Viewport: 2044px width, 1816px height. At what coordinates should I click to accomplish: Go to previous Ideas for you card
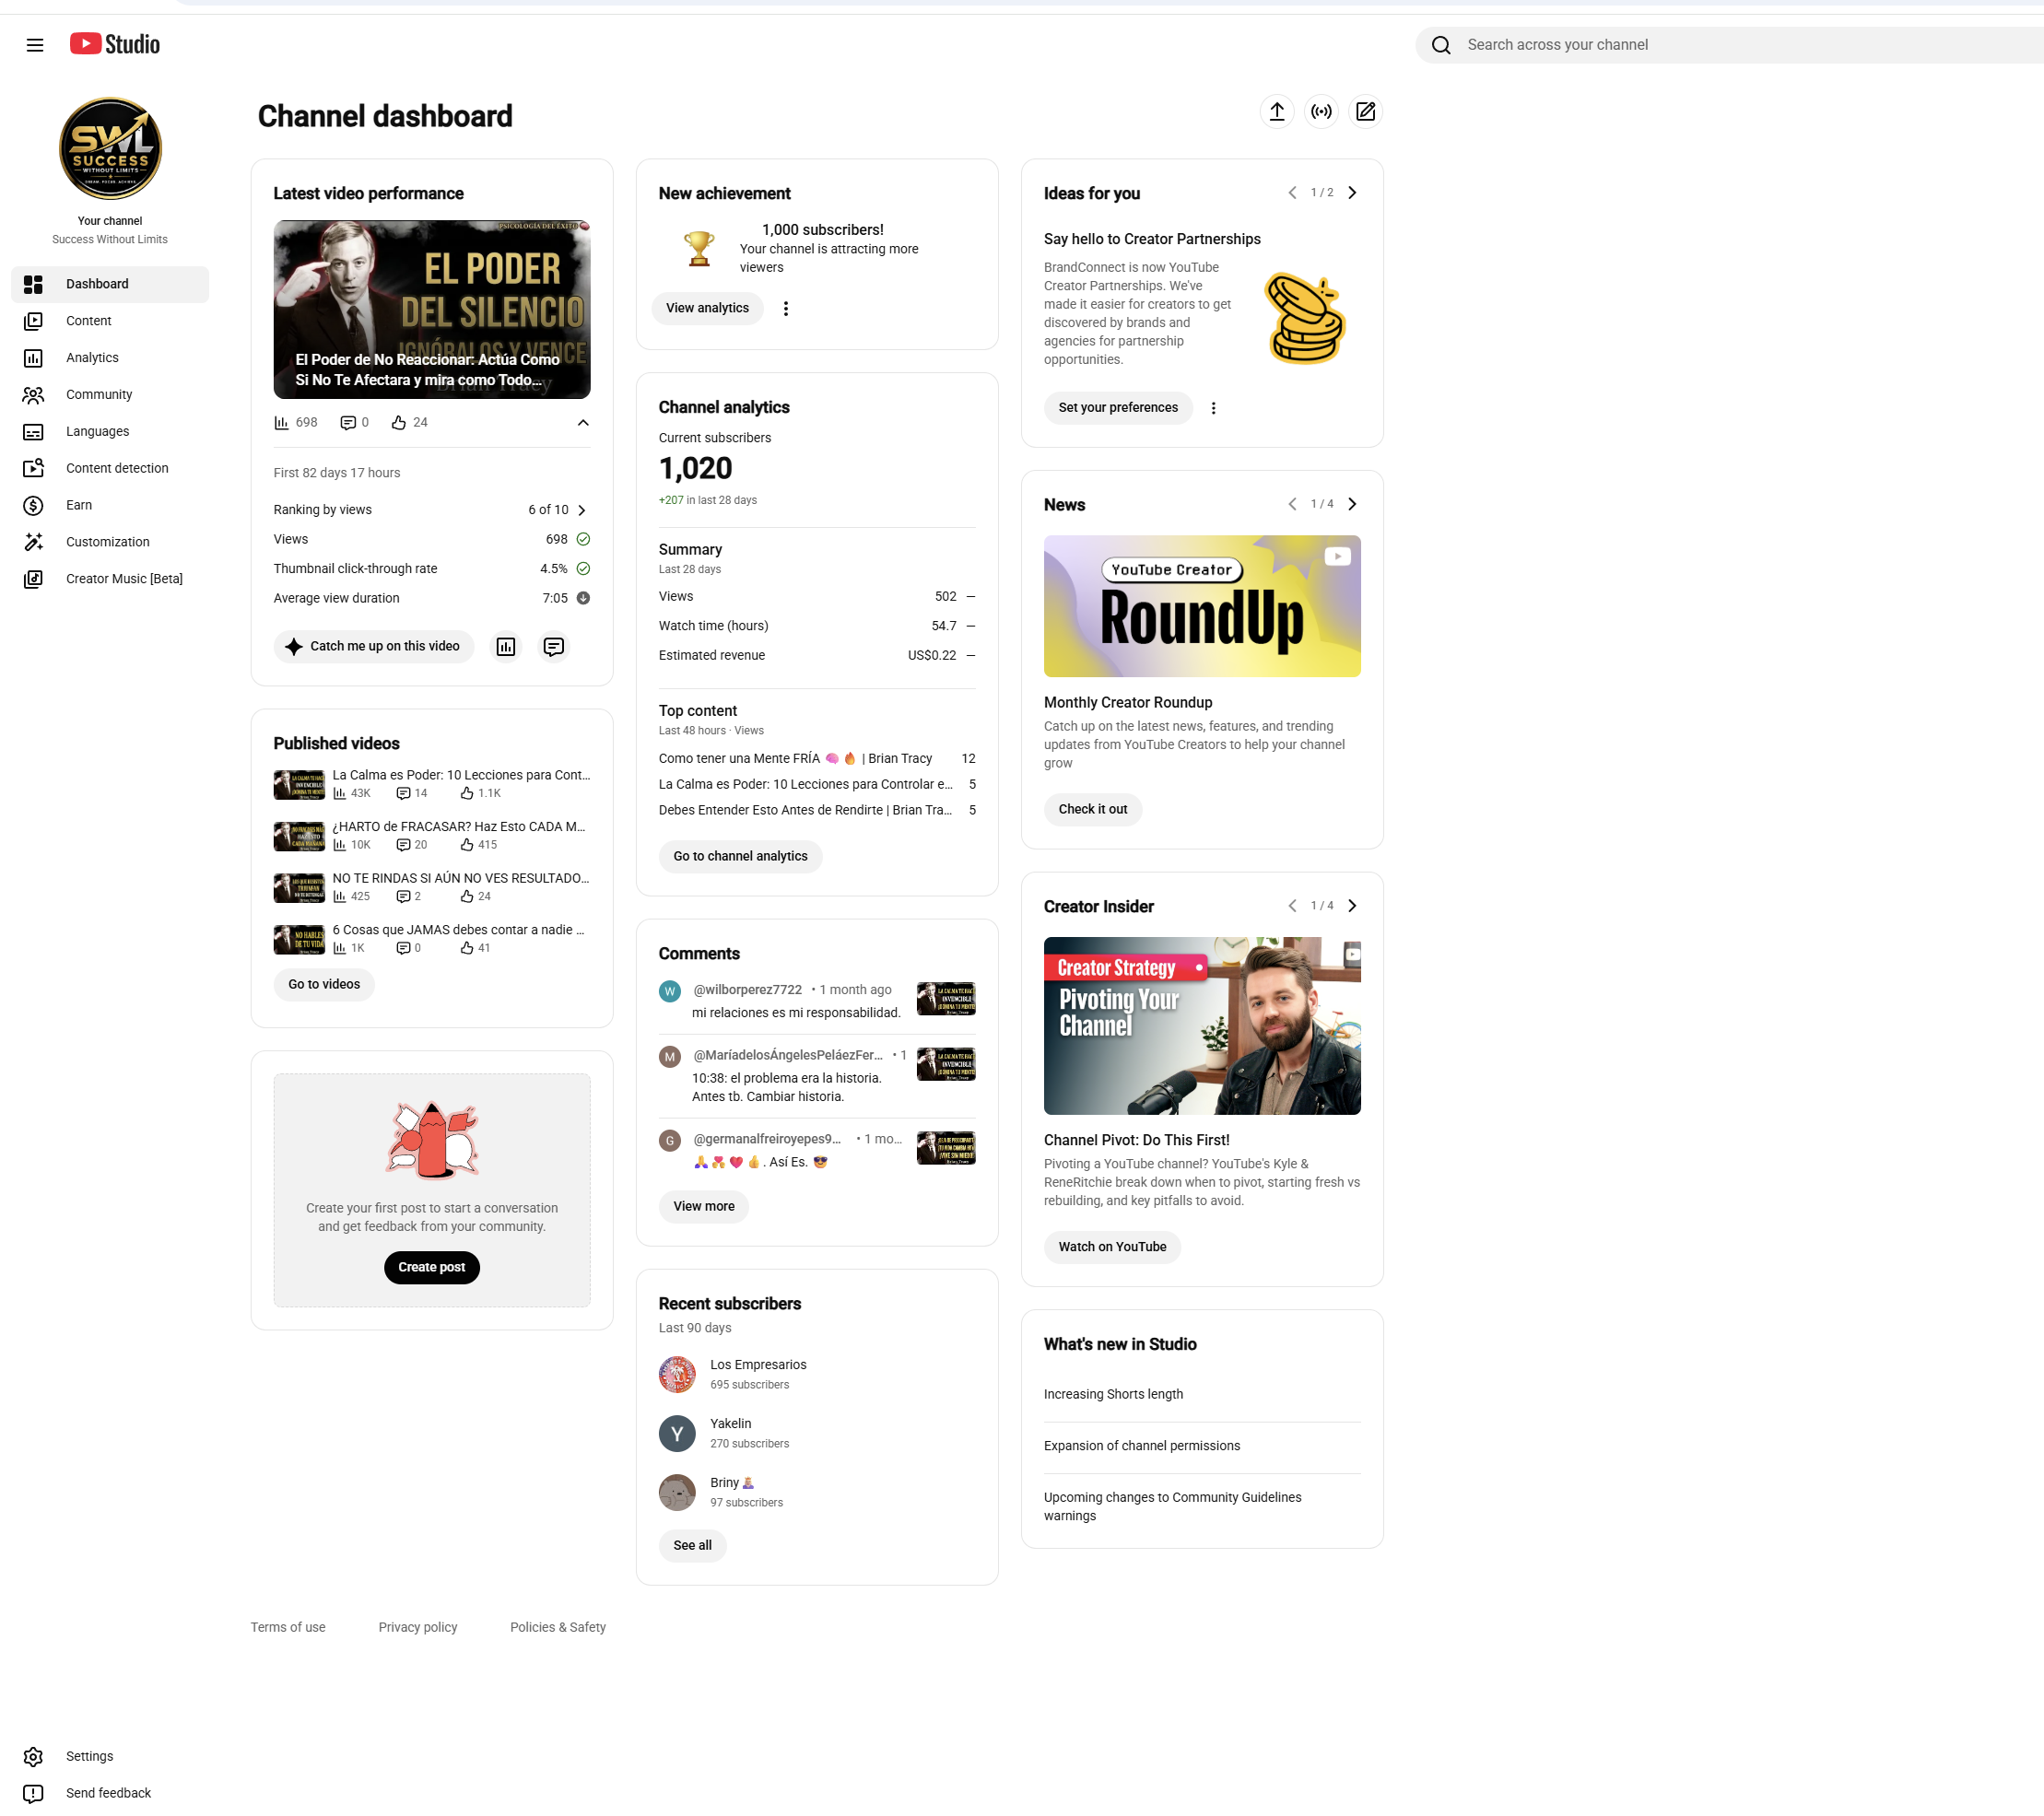pyautogui.click(x=1292, y=193)
